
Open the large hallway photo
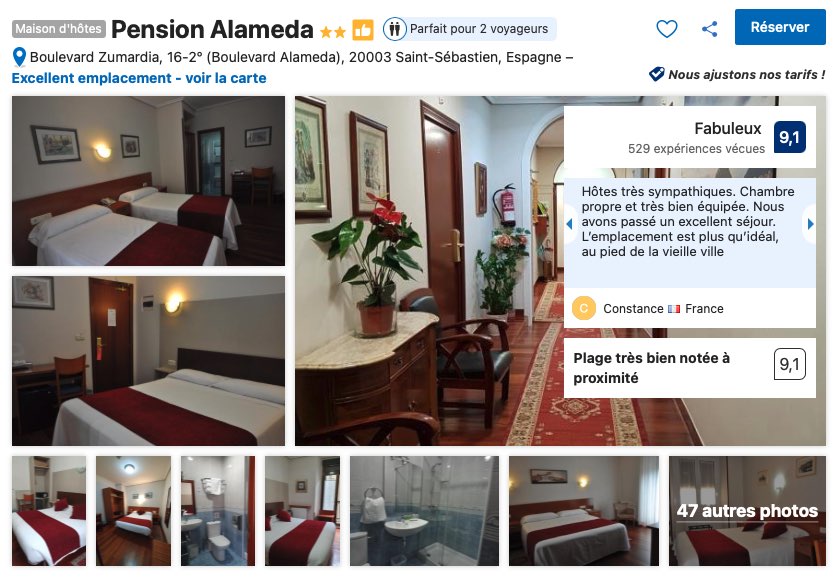click(x=429, y=271)
